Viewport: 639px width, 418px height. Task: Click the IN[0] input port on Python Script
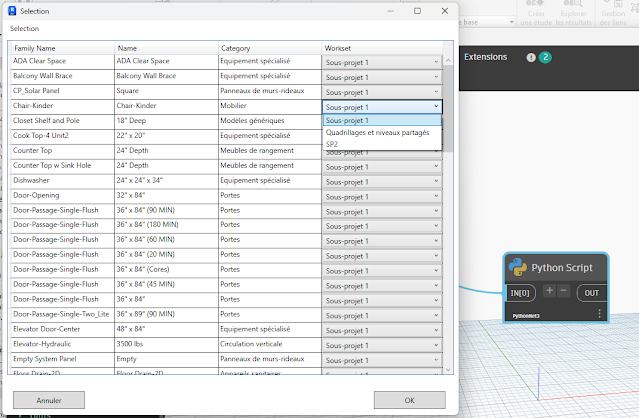point(521,293)
